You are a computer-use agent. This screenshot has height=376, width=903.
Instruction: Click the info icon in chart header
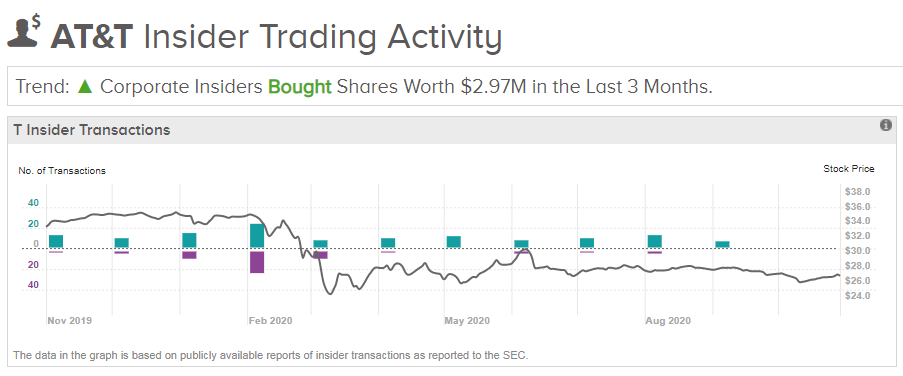point(886,125)
